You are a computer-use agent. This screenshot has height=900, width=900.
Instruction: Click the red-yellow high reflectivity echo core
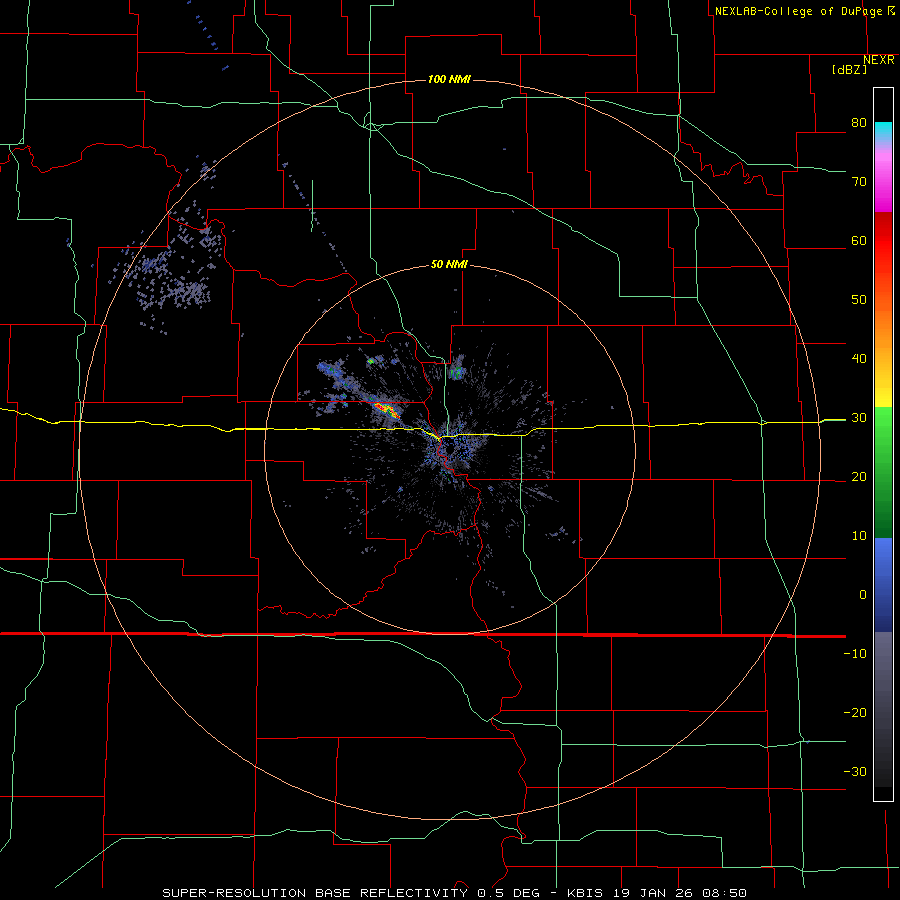pyautogui.click(x=386, y=409)
